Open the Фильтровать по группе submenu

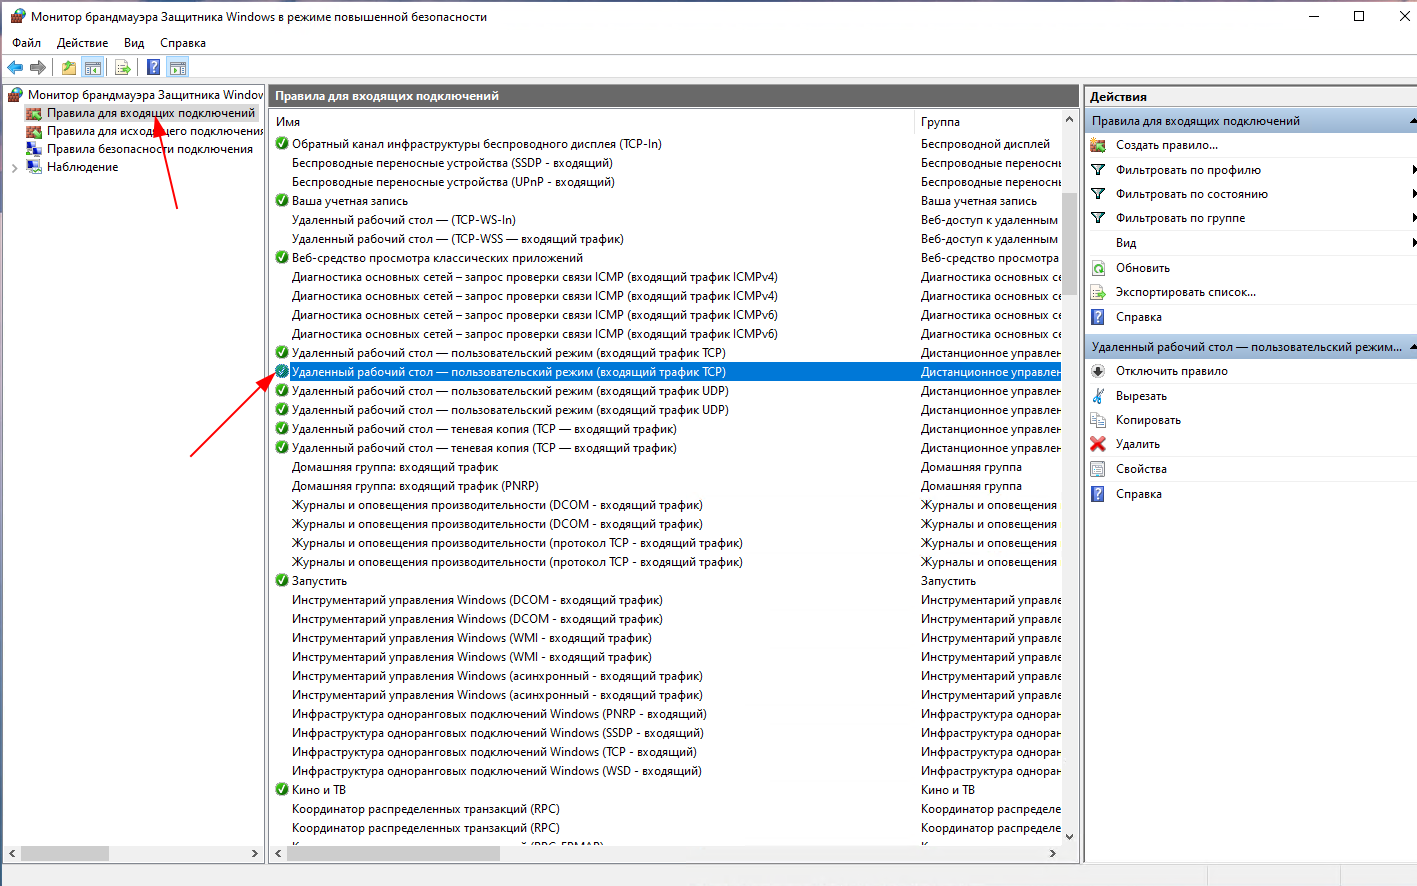(1180, 218)
